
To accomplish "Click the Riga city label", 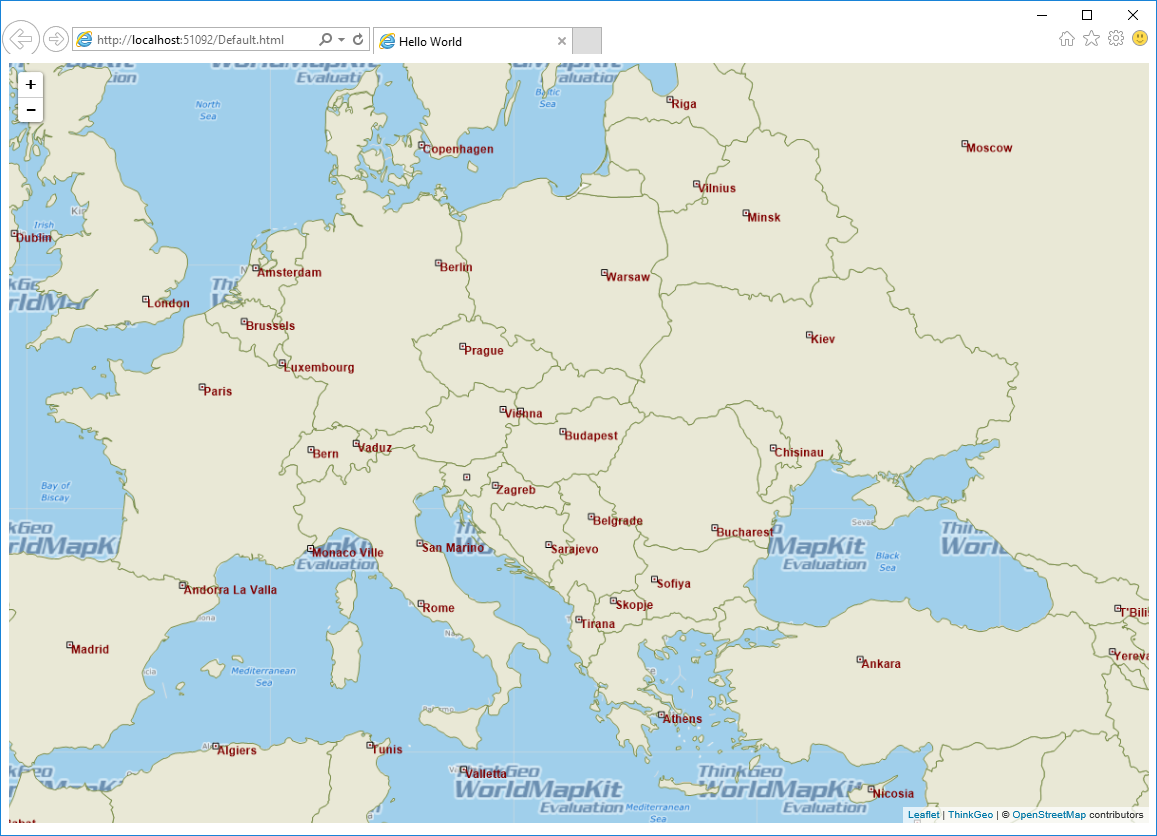I will tap(684, 104).
